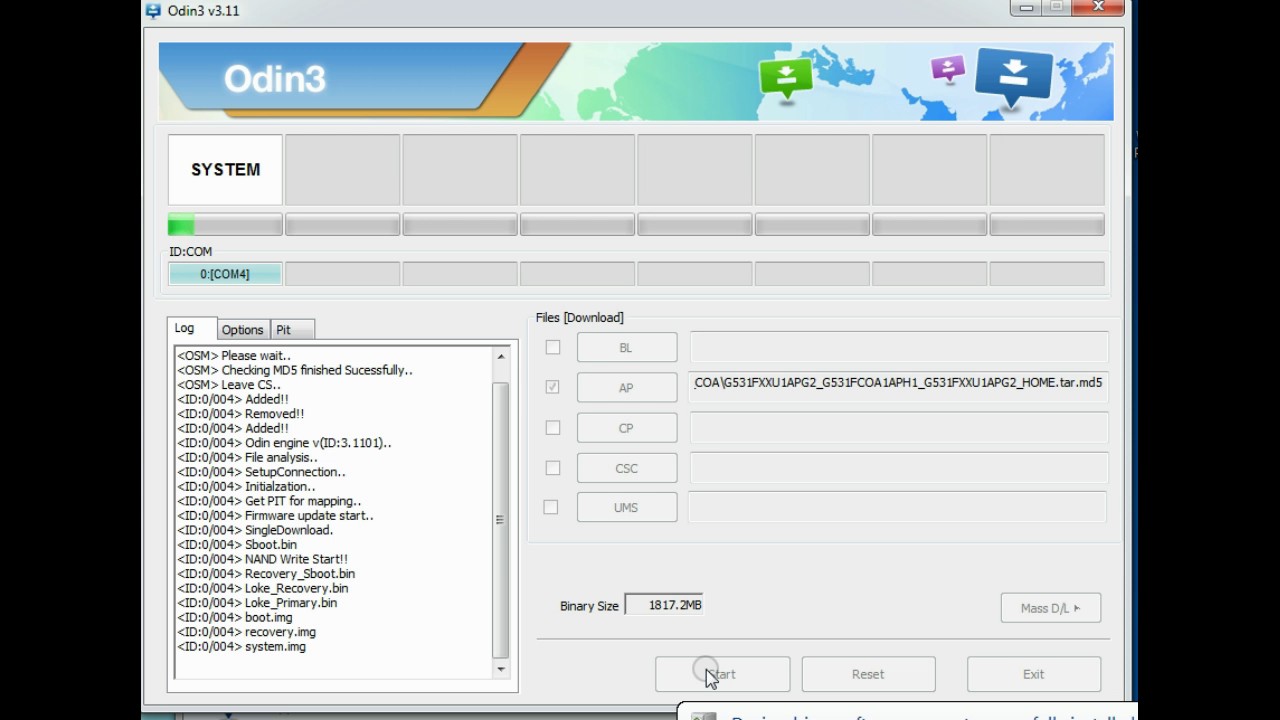Click the Mass D/L button
Viewport: 1280px width, 720px height.
coord(1050,608)
